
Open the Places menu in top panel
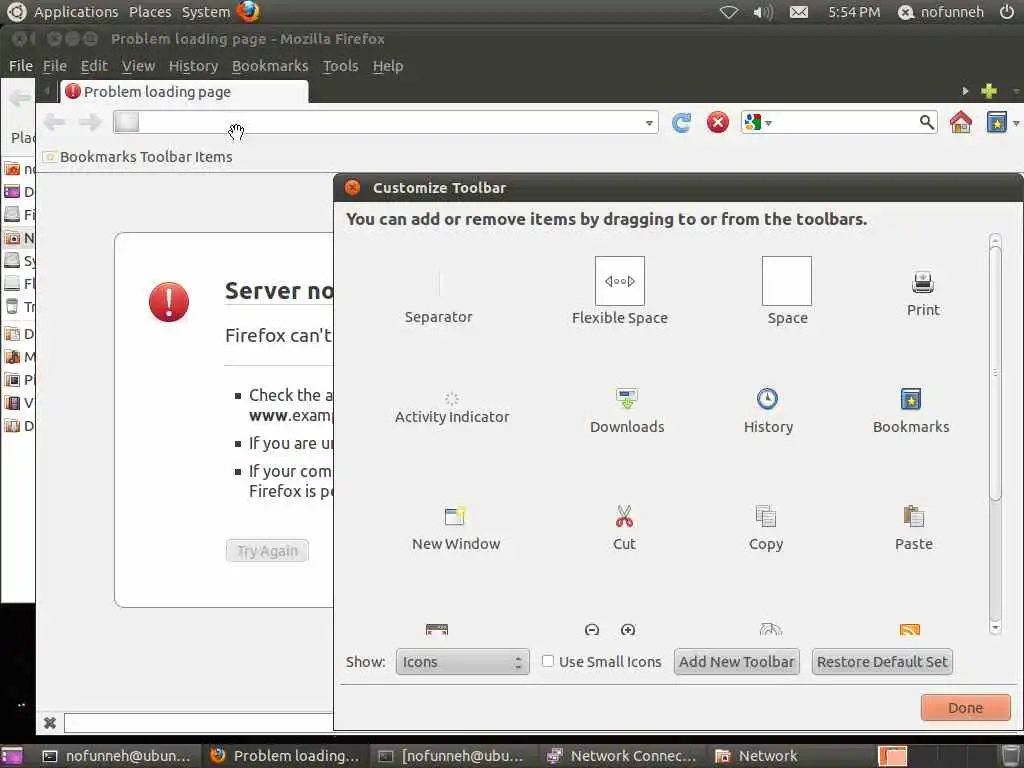150,12
